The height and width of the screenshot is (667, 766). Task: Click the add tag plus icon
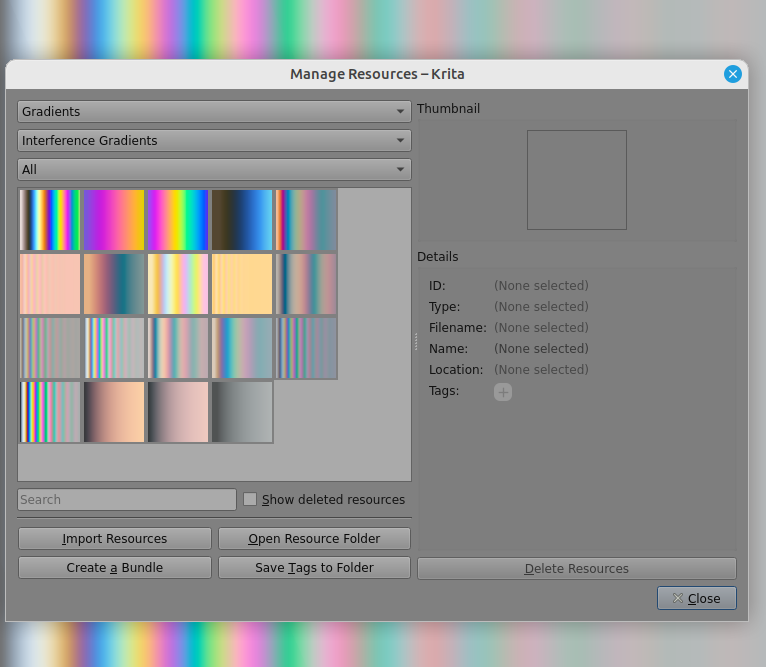502,392
